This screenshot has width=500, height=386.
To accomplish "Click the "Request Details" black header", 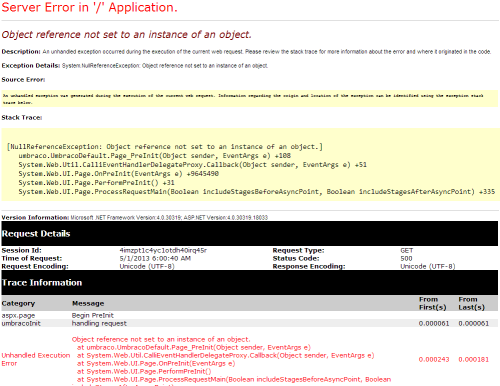I will coord(250,234).
